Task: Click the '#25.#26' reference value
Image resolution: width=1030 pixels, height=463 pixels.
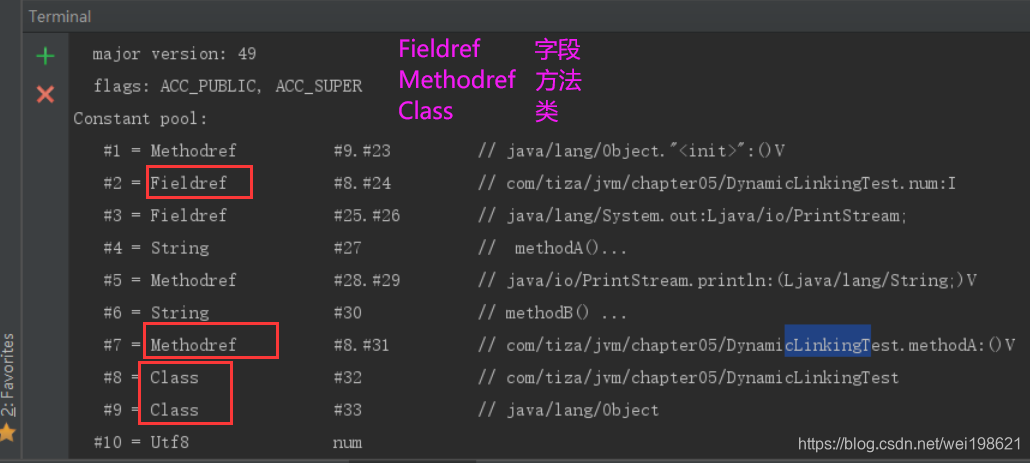Action: coord(367,215)
